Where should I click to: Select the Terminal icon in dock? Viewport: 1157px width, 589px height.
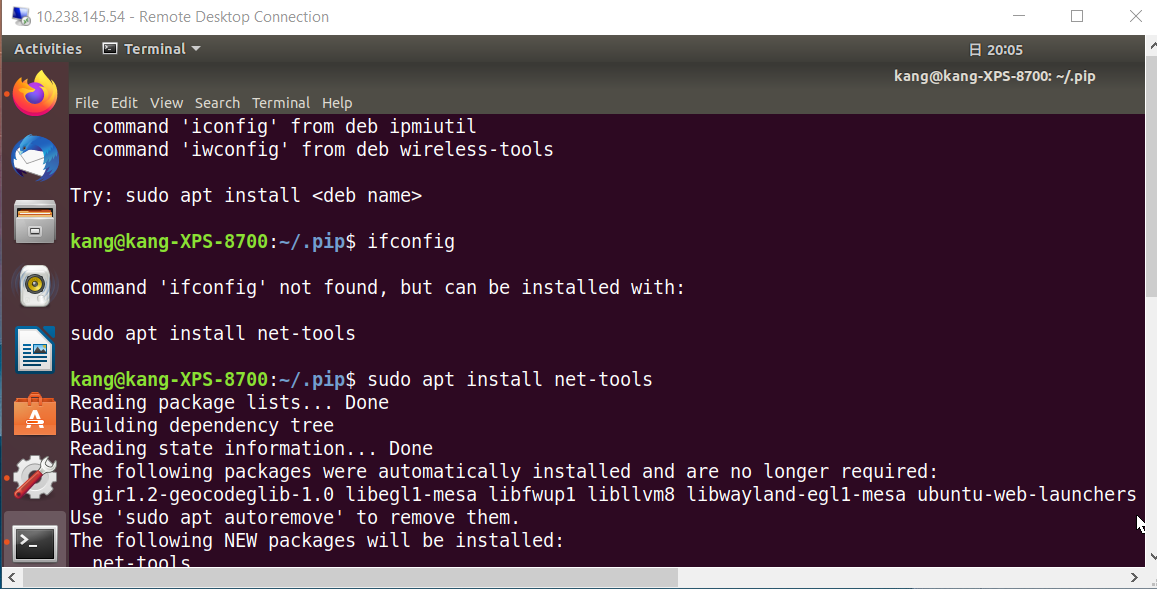coord(35,544)
